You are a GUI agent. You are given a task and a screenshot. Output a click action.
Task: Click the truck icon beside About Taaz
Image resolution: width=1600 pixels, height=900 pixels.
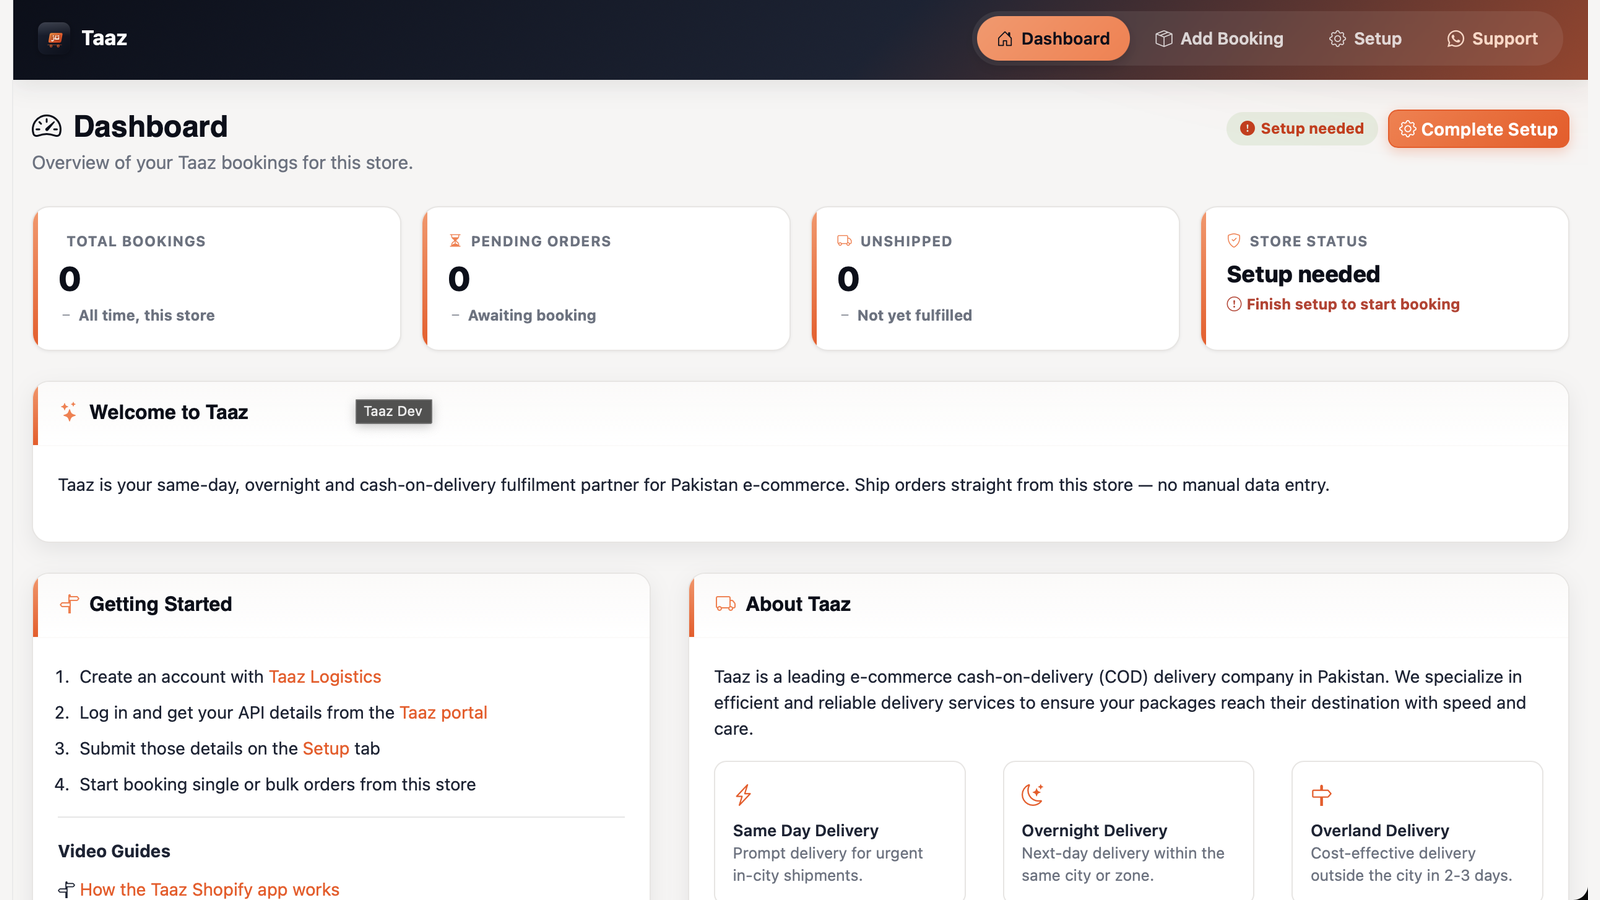[726, 604]
